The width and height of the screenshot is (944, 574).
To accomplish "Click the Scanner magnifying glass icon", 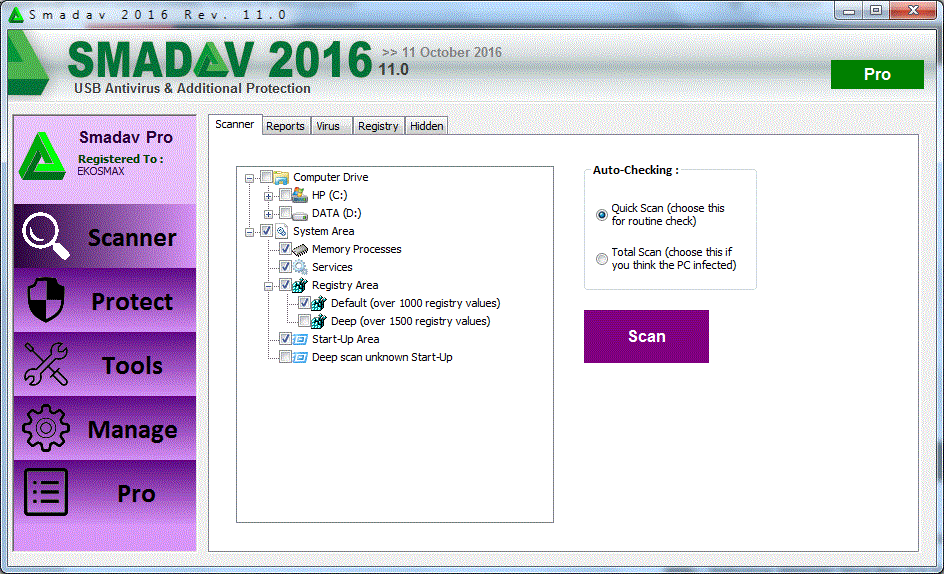I will (x=46, y=236).
